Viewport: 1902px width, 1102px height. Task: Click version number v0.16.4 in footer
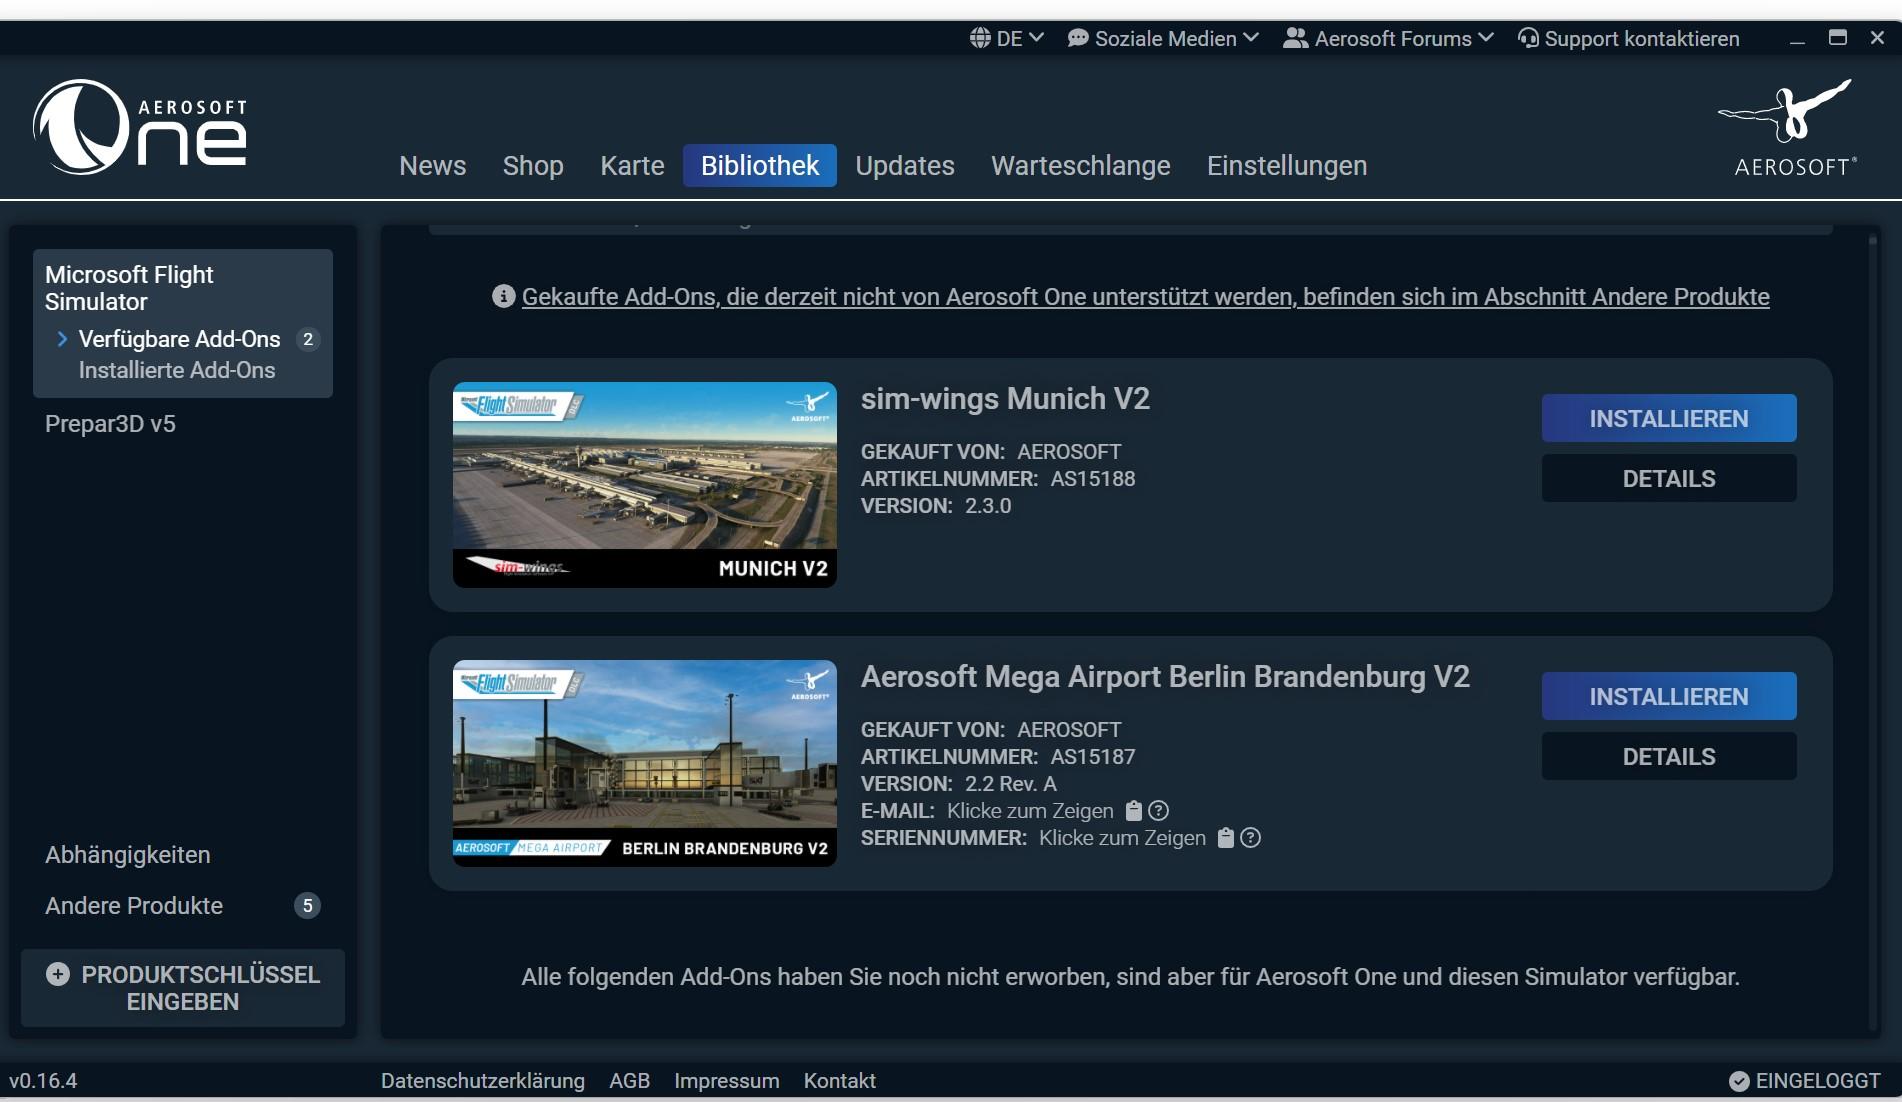click(x=43, y=1081)
